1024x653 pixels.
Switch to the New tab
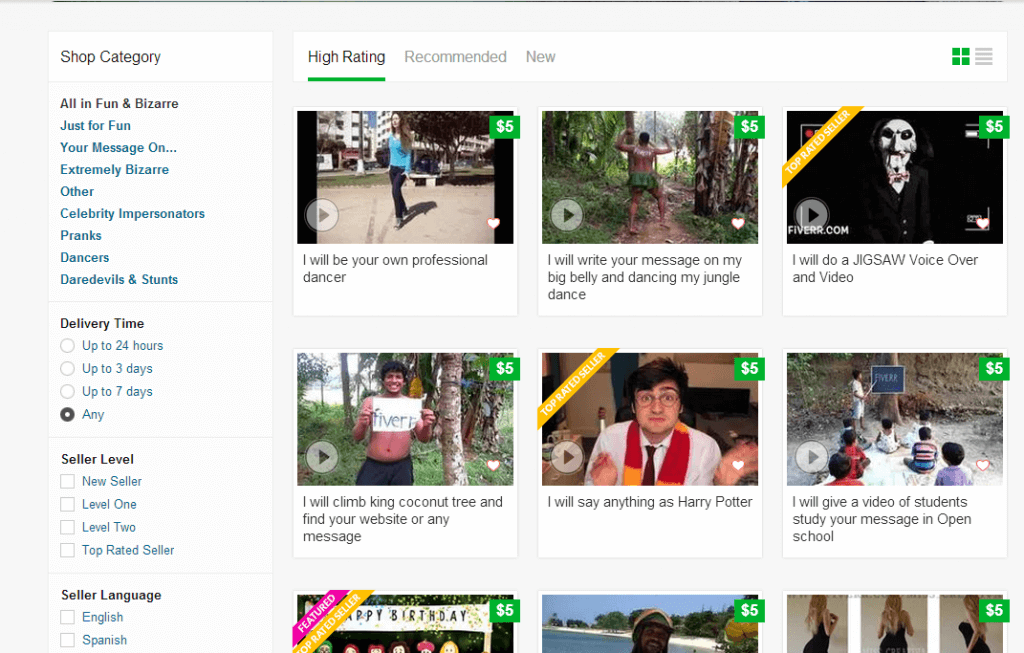pyautogui.click(x=541, y=57)
